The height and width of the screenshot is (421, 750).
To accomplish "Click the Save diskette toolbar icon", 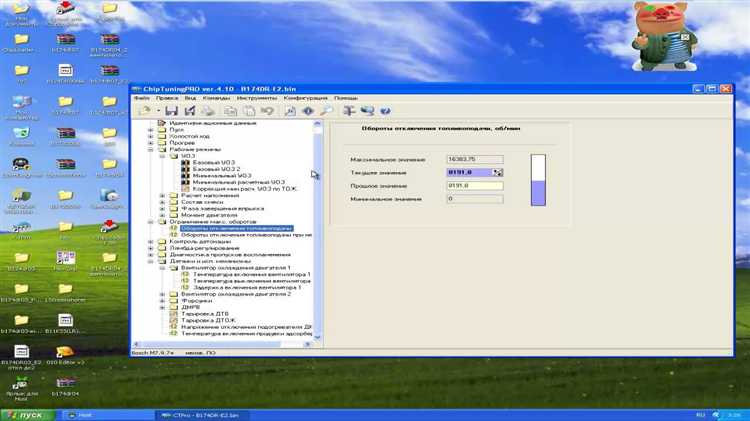I will [171, 111].
